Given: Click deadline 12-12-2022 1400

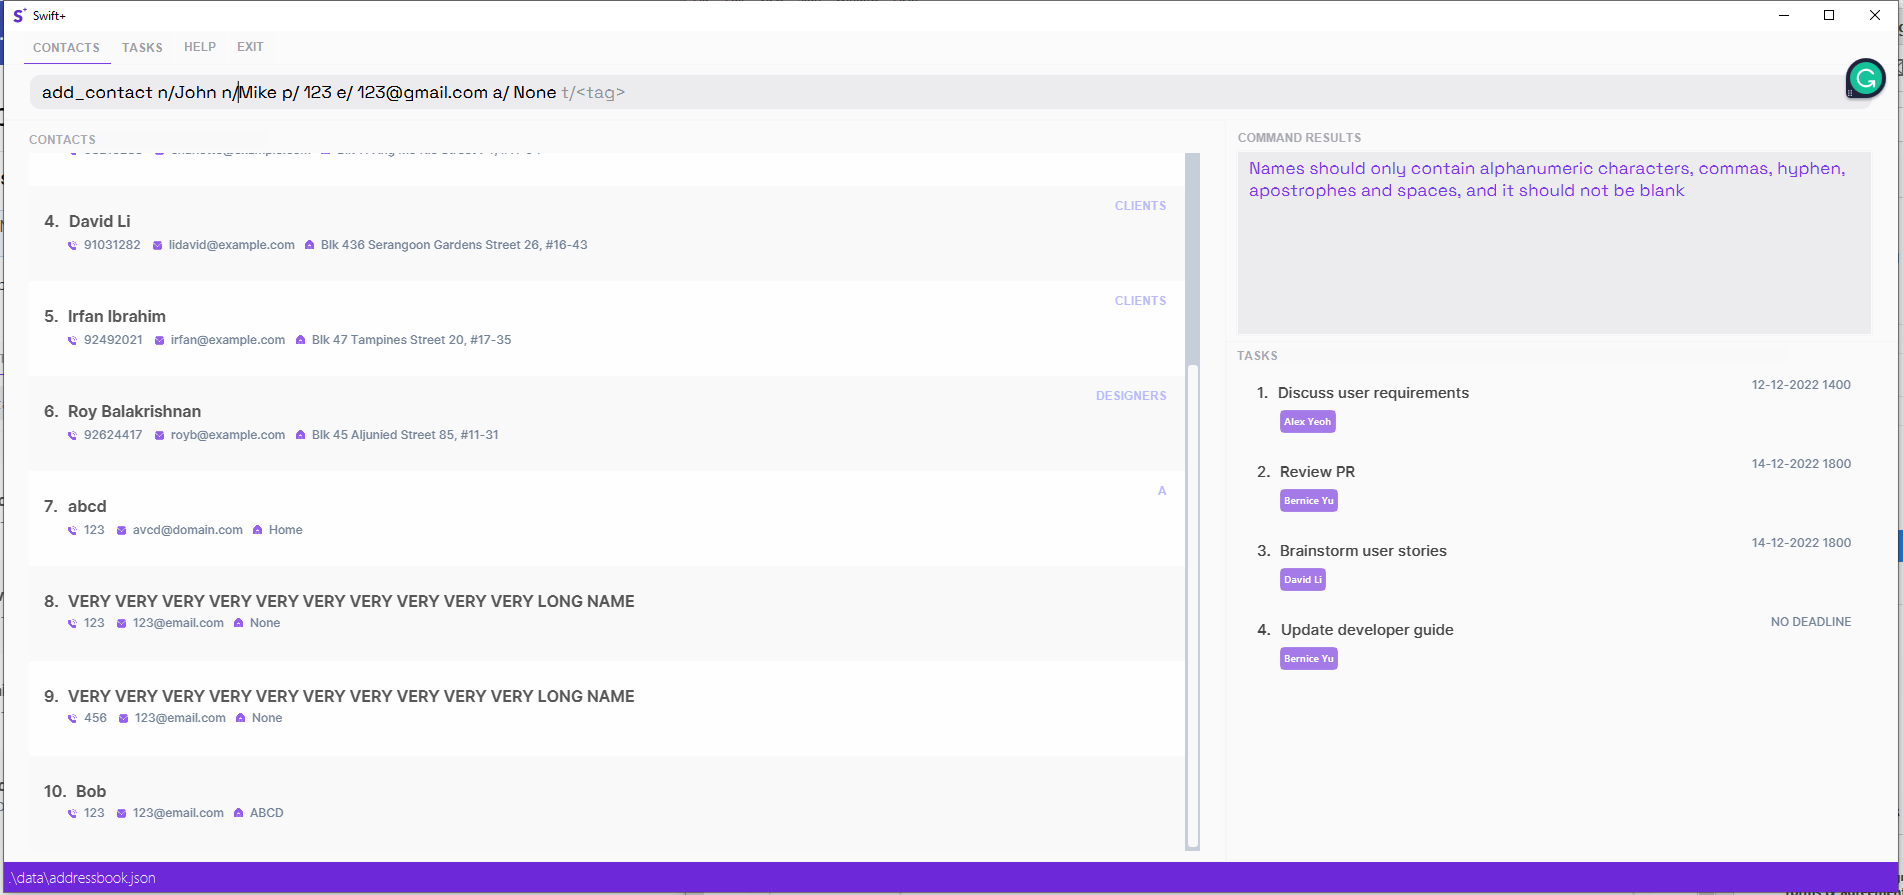Looking at the screenshot, I should point(1801,385).
